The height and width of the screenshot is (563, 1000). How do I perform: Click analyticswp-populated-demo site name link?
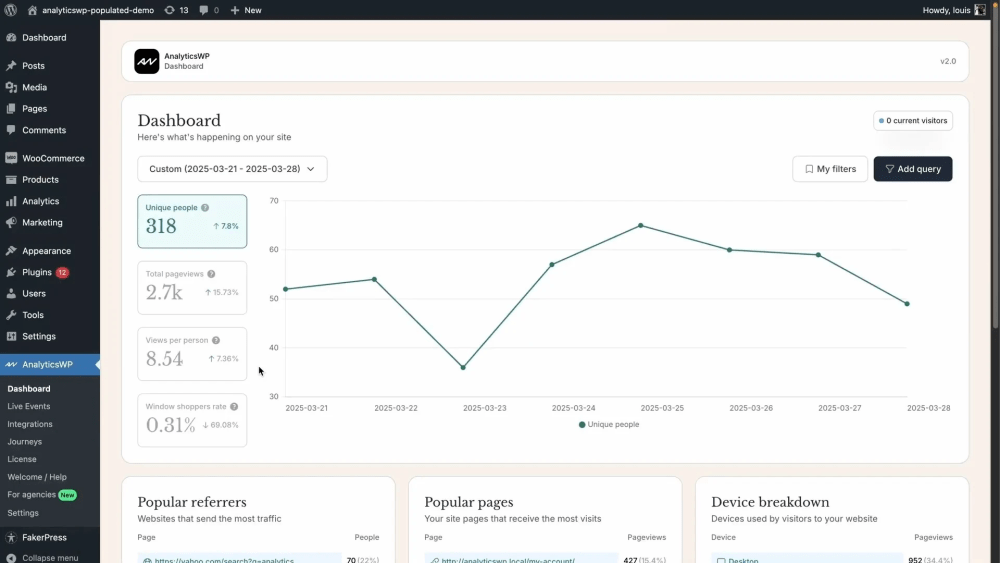click(98, 10)
